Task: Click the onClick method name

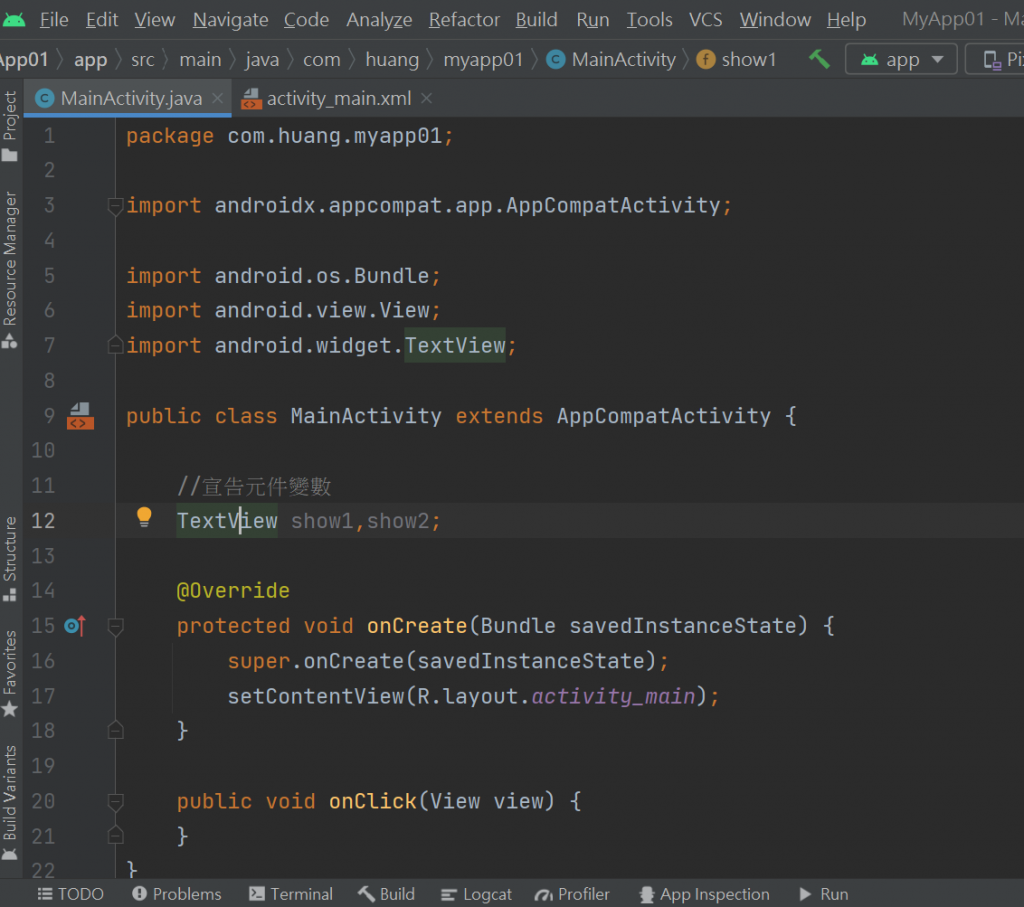Action: click(372, 801)
